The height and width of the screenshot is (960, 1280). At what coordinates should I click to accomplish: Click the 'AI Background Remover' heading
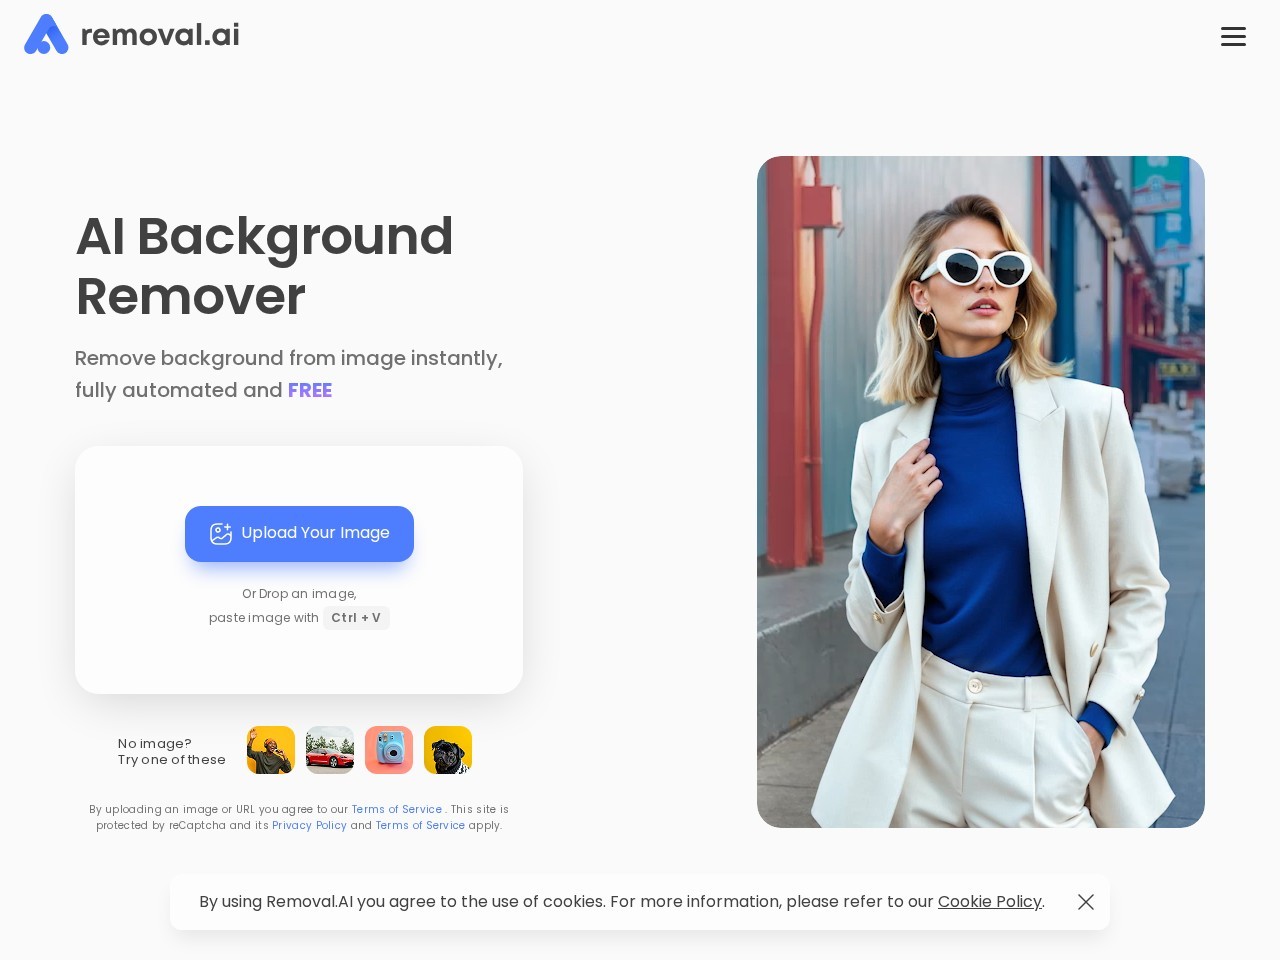(265, 266)
